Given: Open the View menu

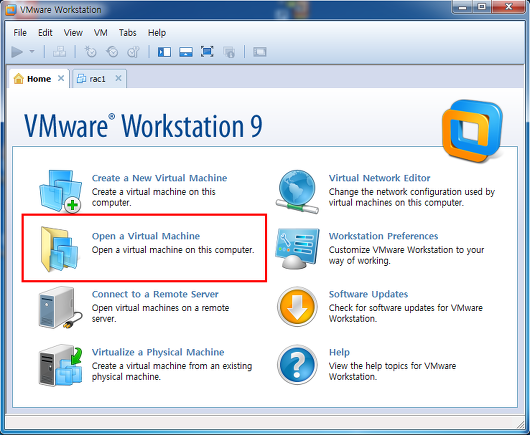Looking at the screenshot, I should [x=73, y=33].
